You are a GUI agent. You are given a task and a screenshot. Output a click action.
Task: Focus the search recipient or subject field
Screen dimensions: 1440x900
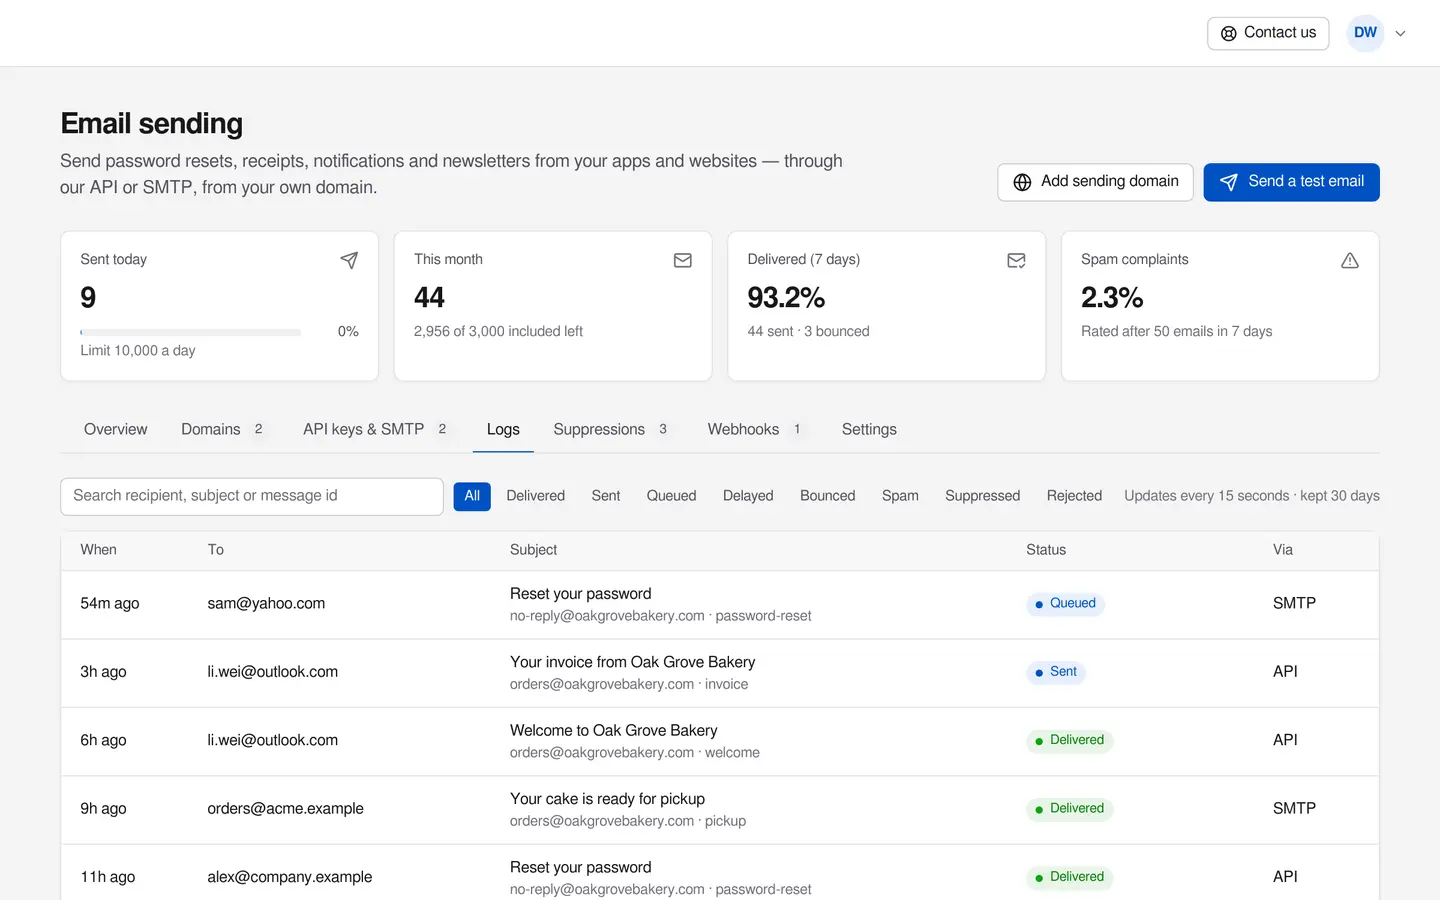[x=252, y=496]
